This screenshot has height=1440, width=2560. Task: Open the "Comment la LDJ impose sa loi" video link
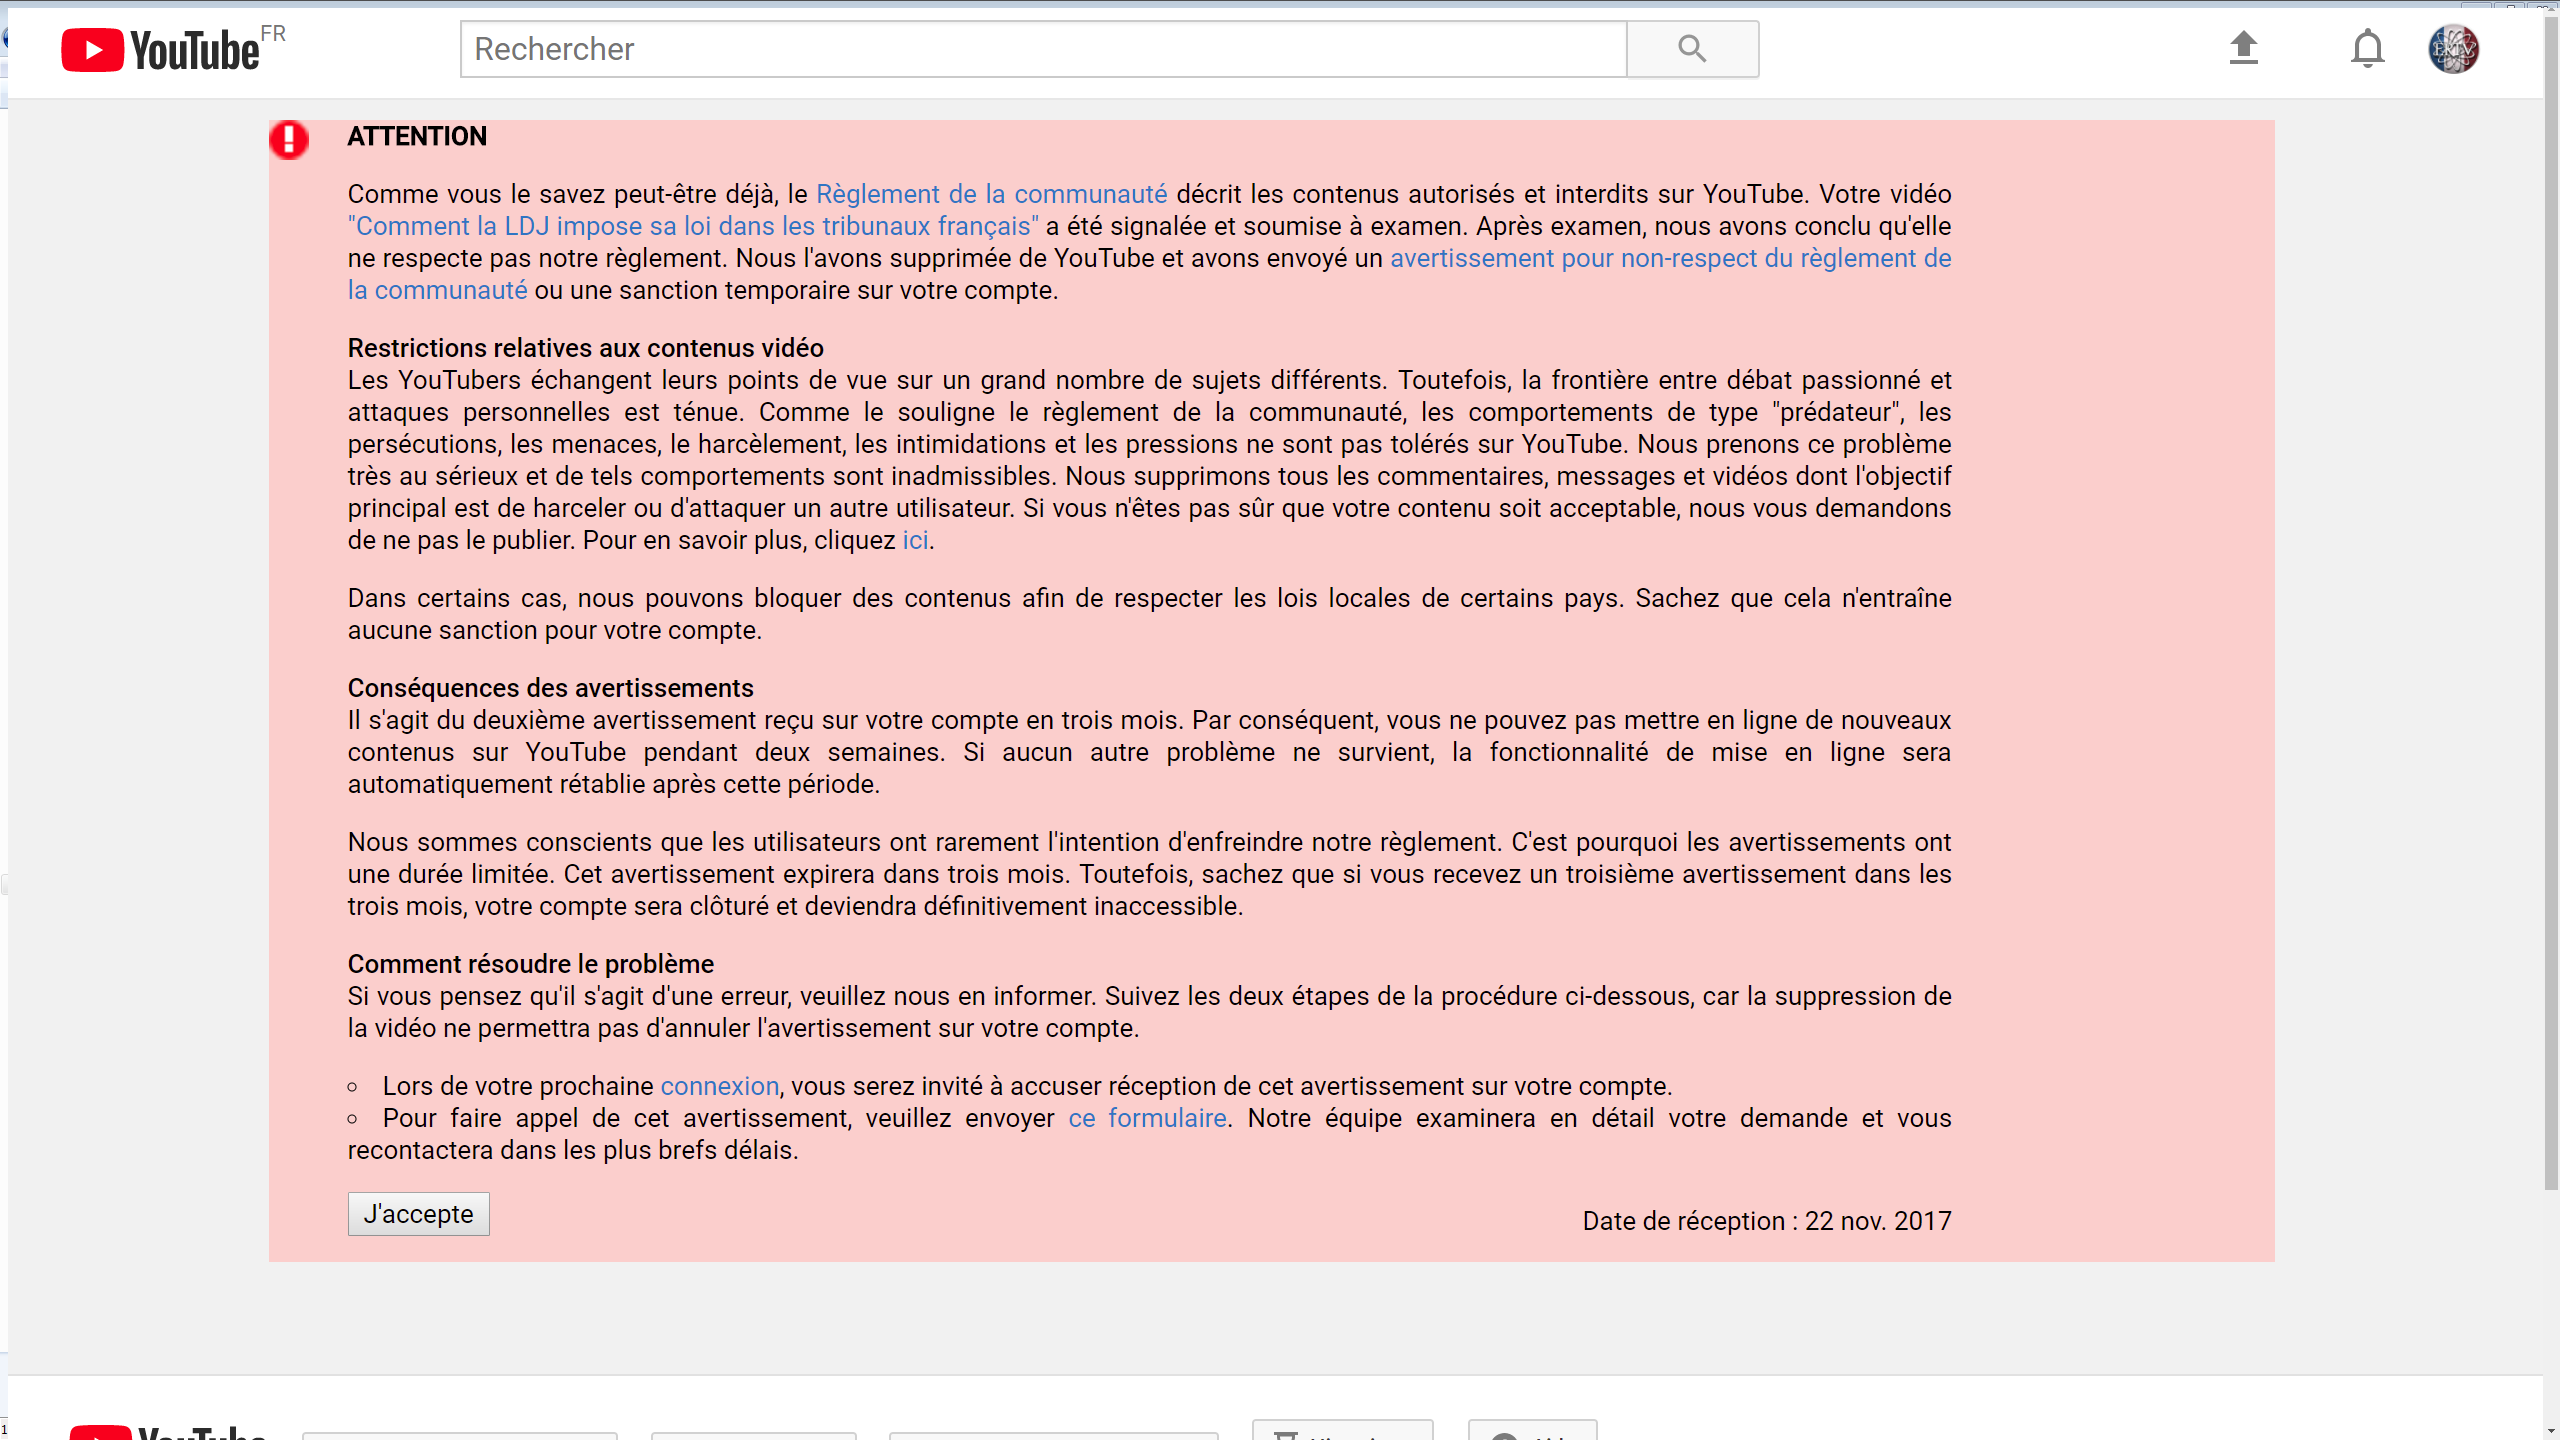[693, 226]
